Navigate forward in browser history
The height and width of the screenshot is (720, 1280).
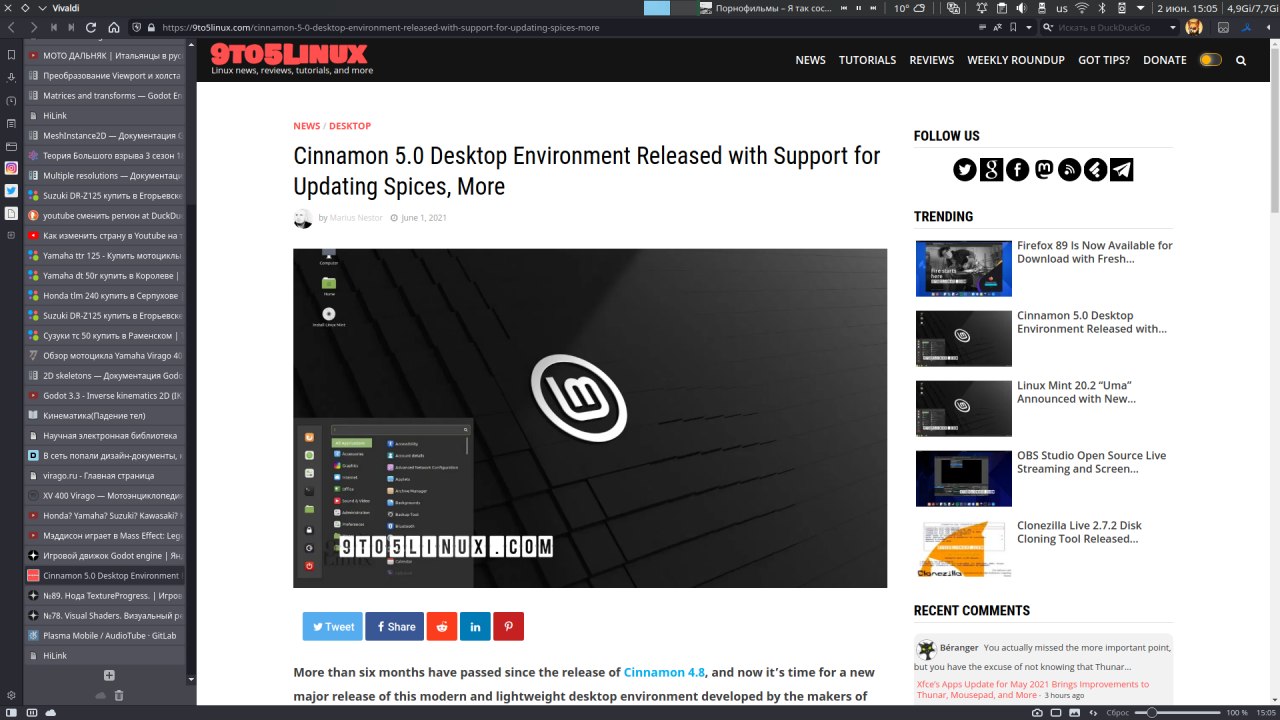click(33, 28)
